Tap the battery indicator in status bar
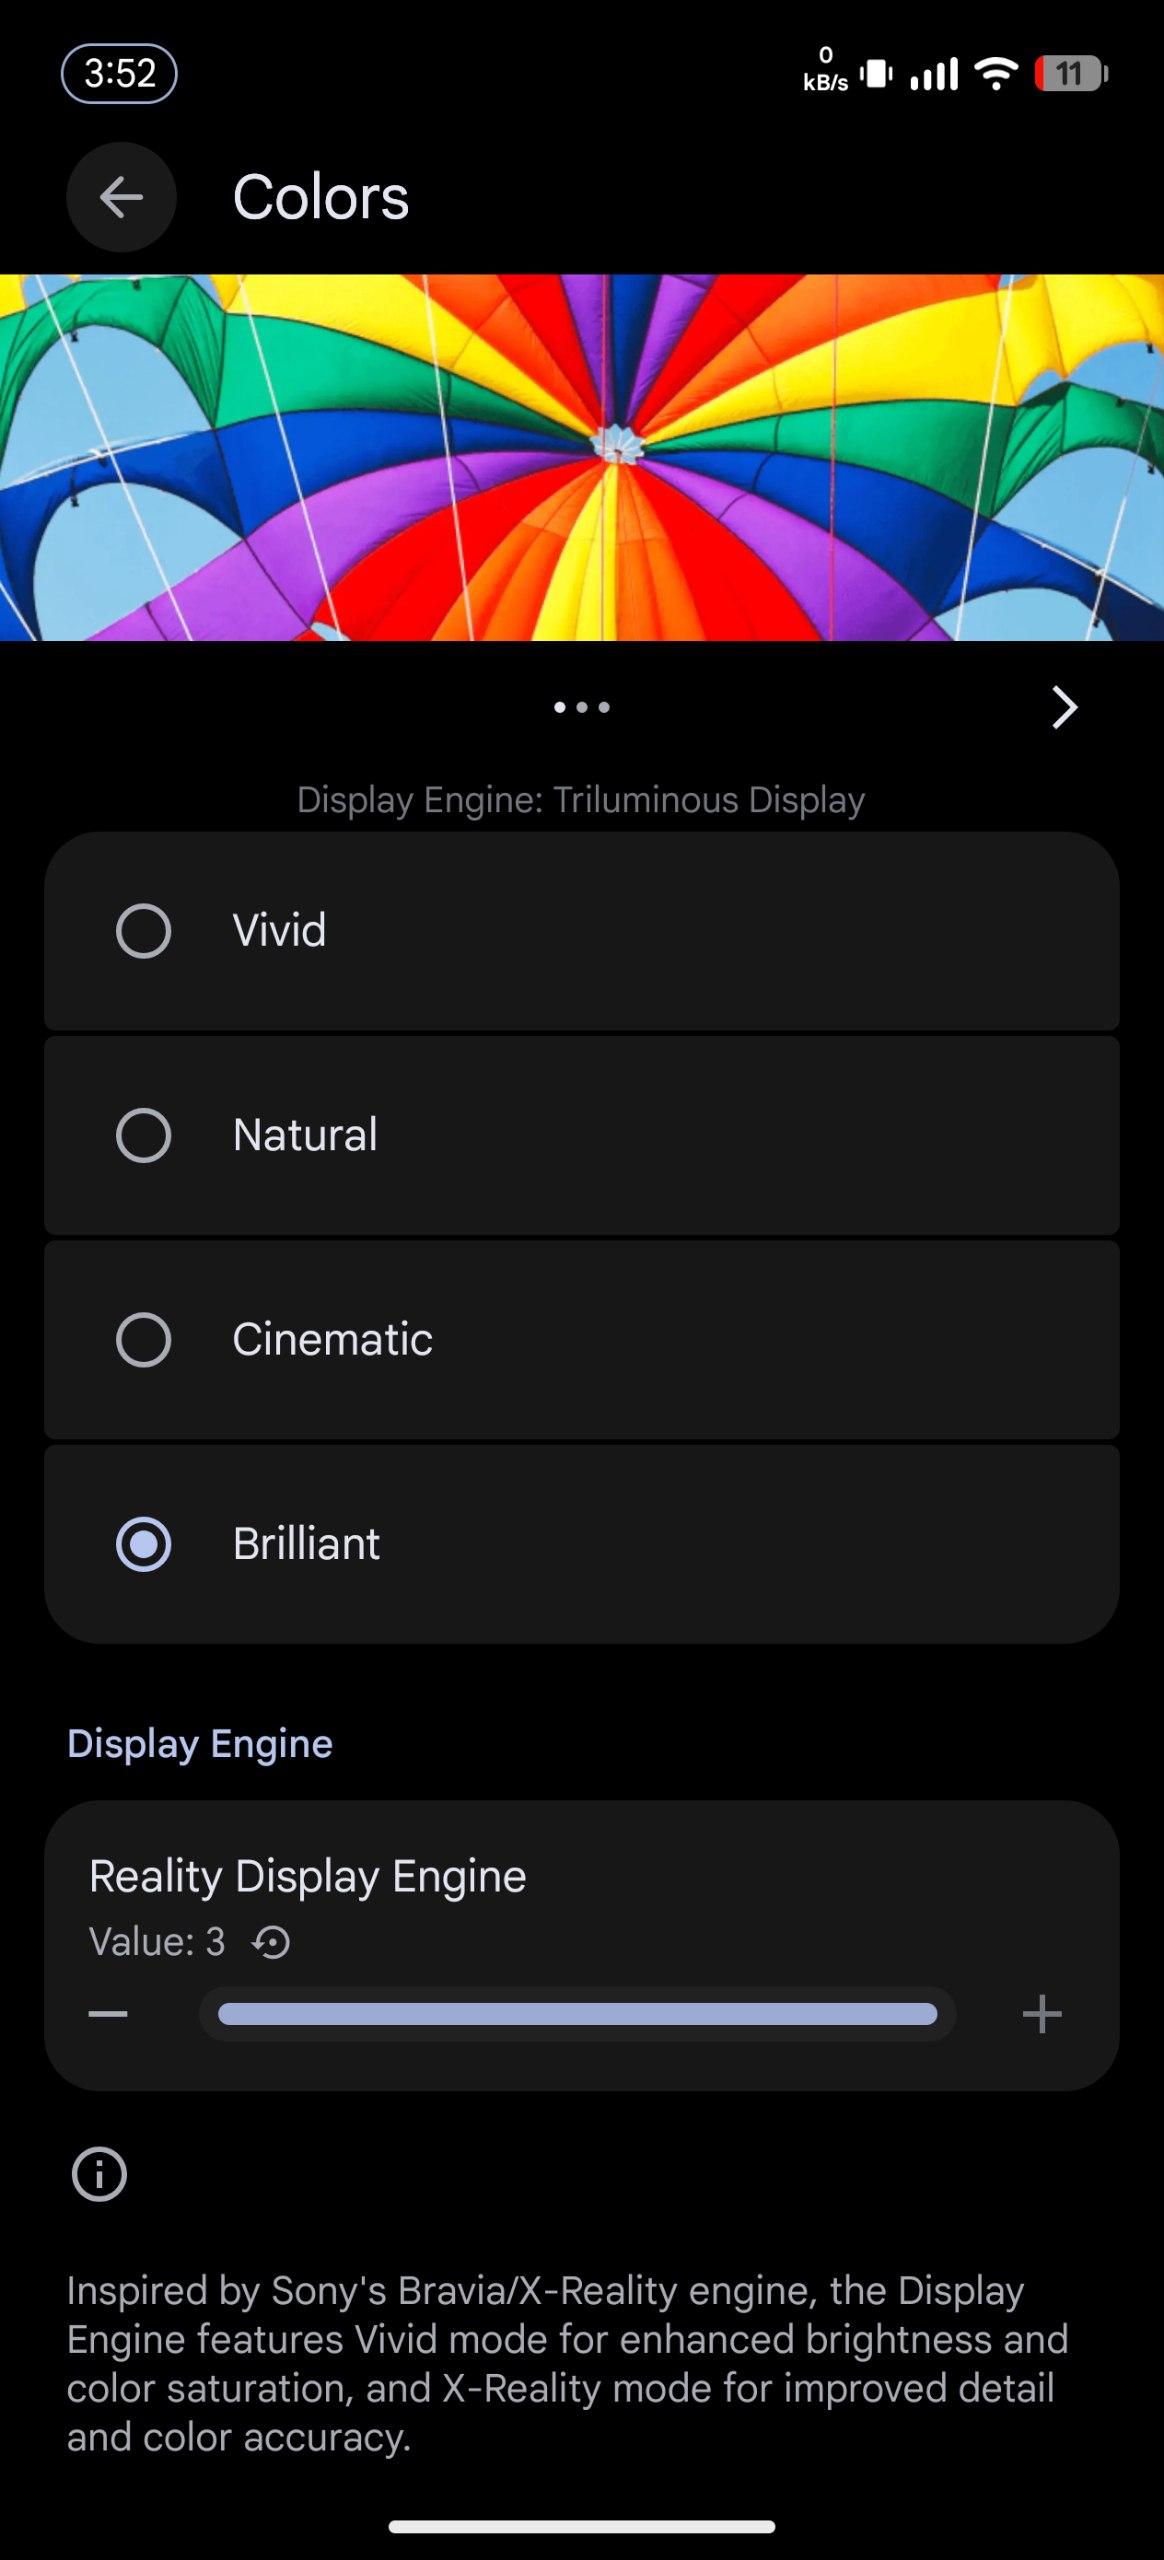The width and height of the screenshot is (1164, 2560). point(1071,74)
